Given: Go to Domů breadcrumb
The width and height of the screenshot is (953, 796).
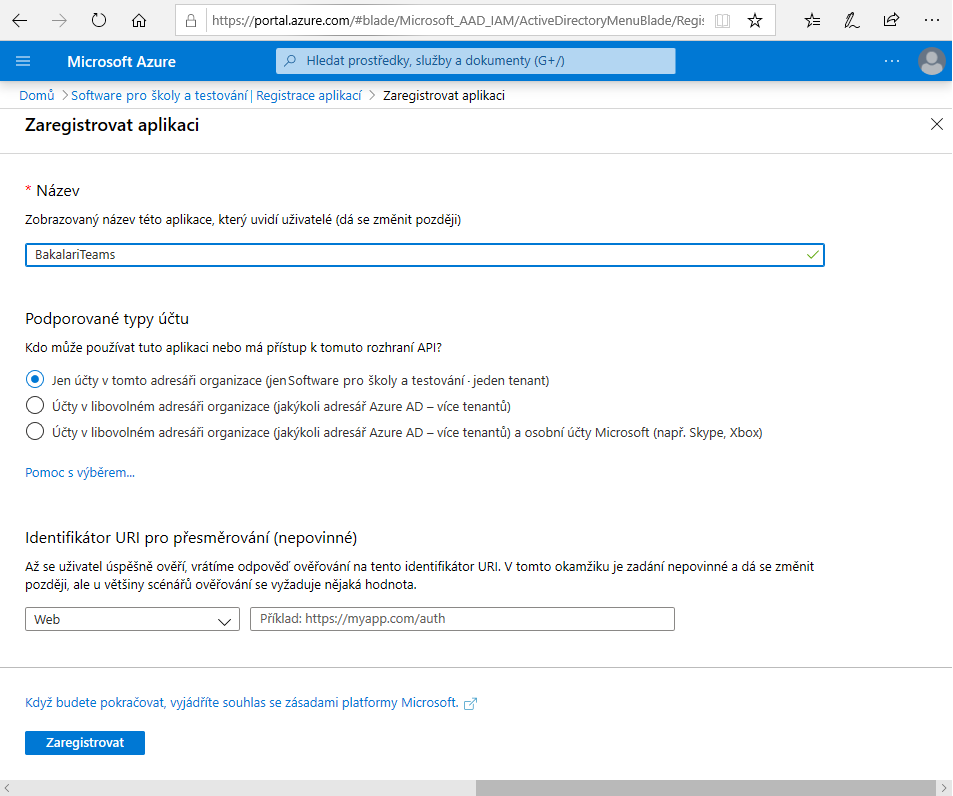Looking at the screenshot, I should (x=36, y=95).
